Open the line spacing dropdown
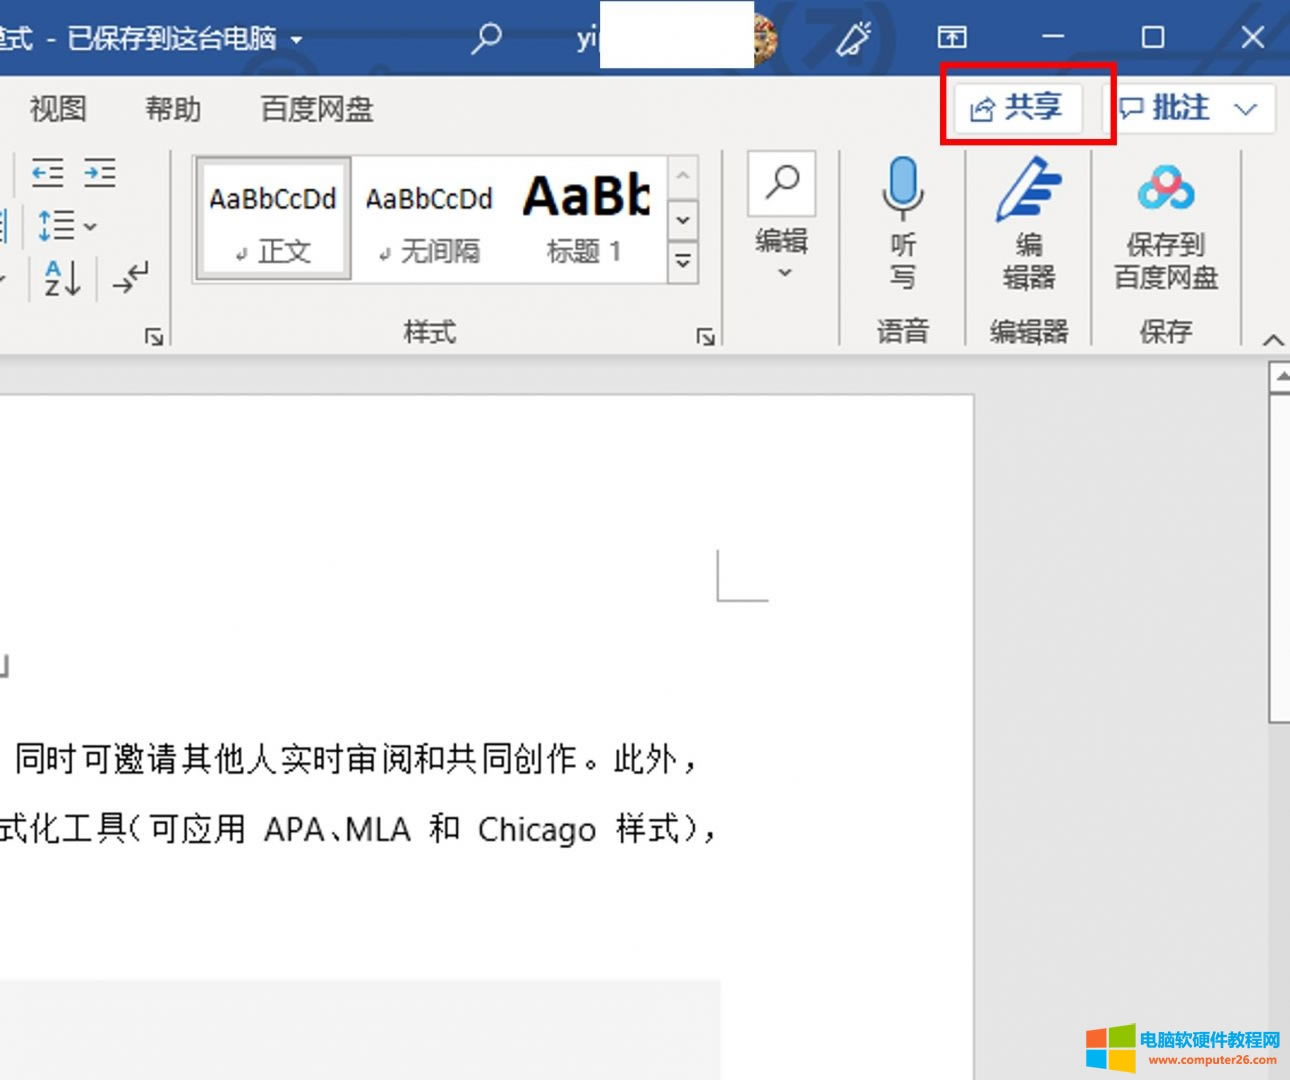The width and height of the screenshot is (1290, 1080). [66, 225]
